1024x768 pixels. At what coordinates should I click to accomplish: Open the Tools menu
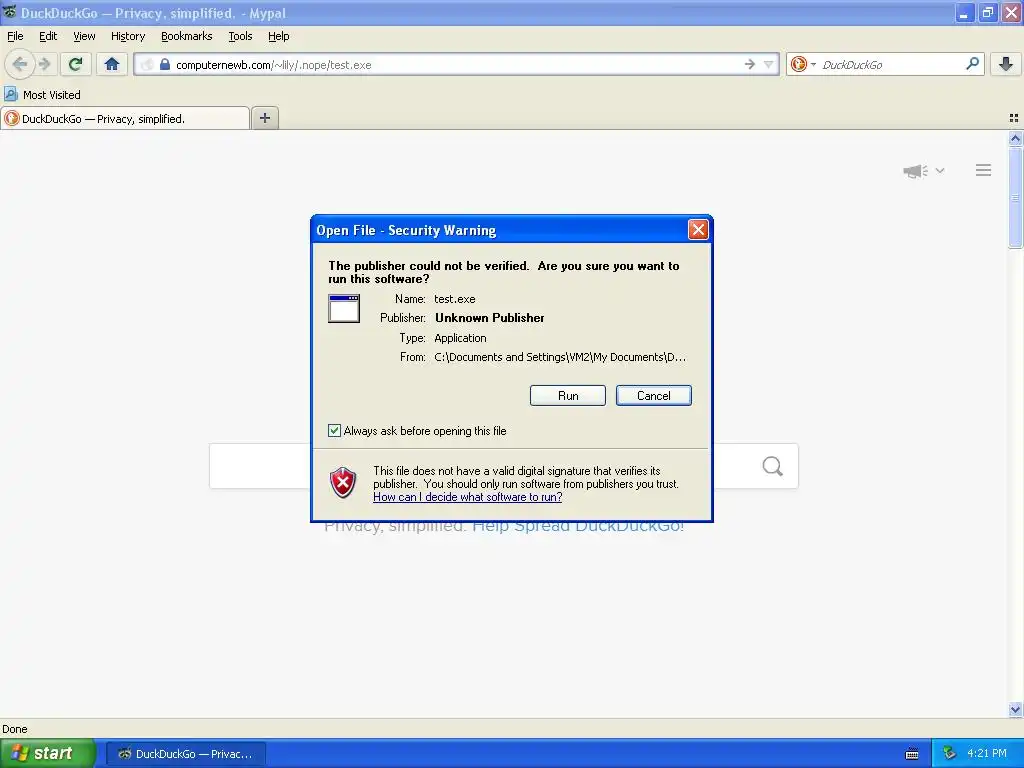pyautogui.click(x=240, y=36)
